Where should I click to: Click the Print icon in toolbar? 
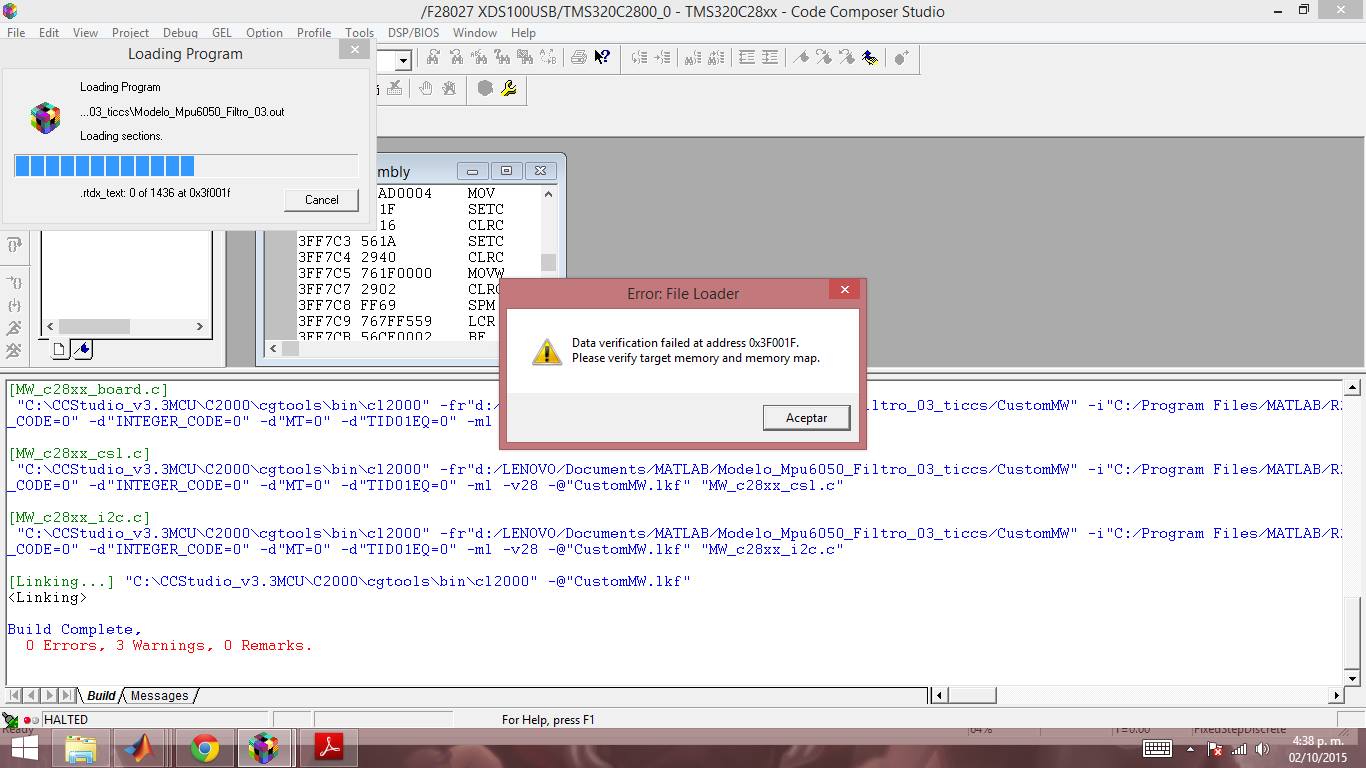578,57
